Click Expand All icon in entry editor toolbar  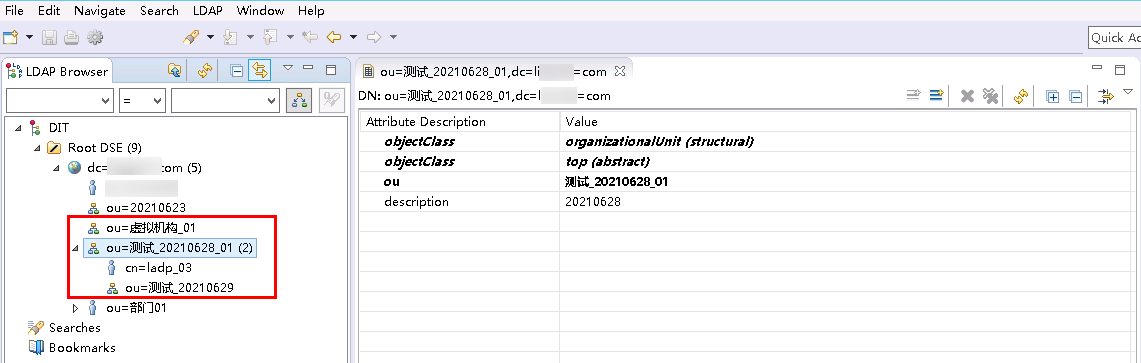click(x=1051, y=96)
